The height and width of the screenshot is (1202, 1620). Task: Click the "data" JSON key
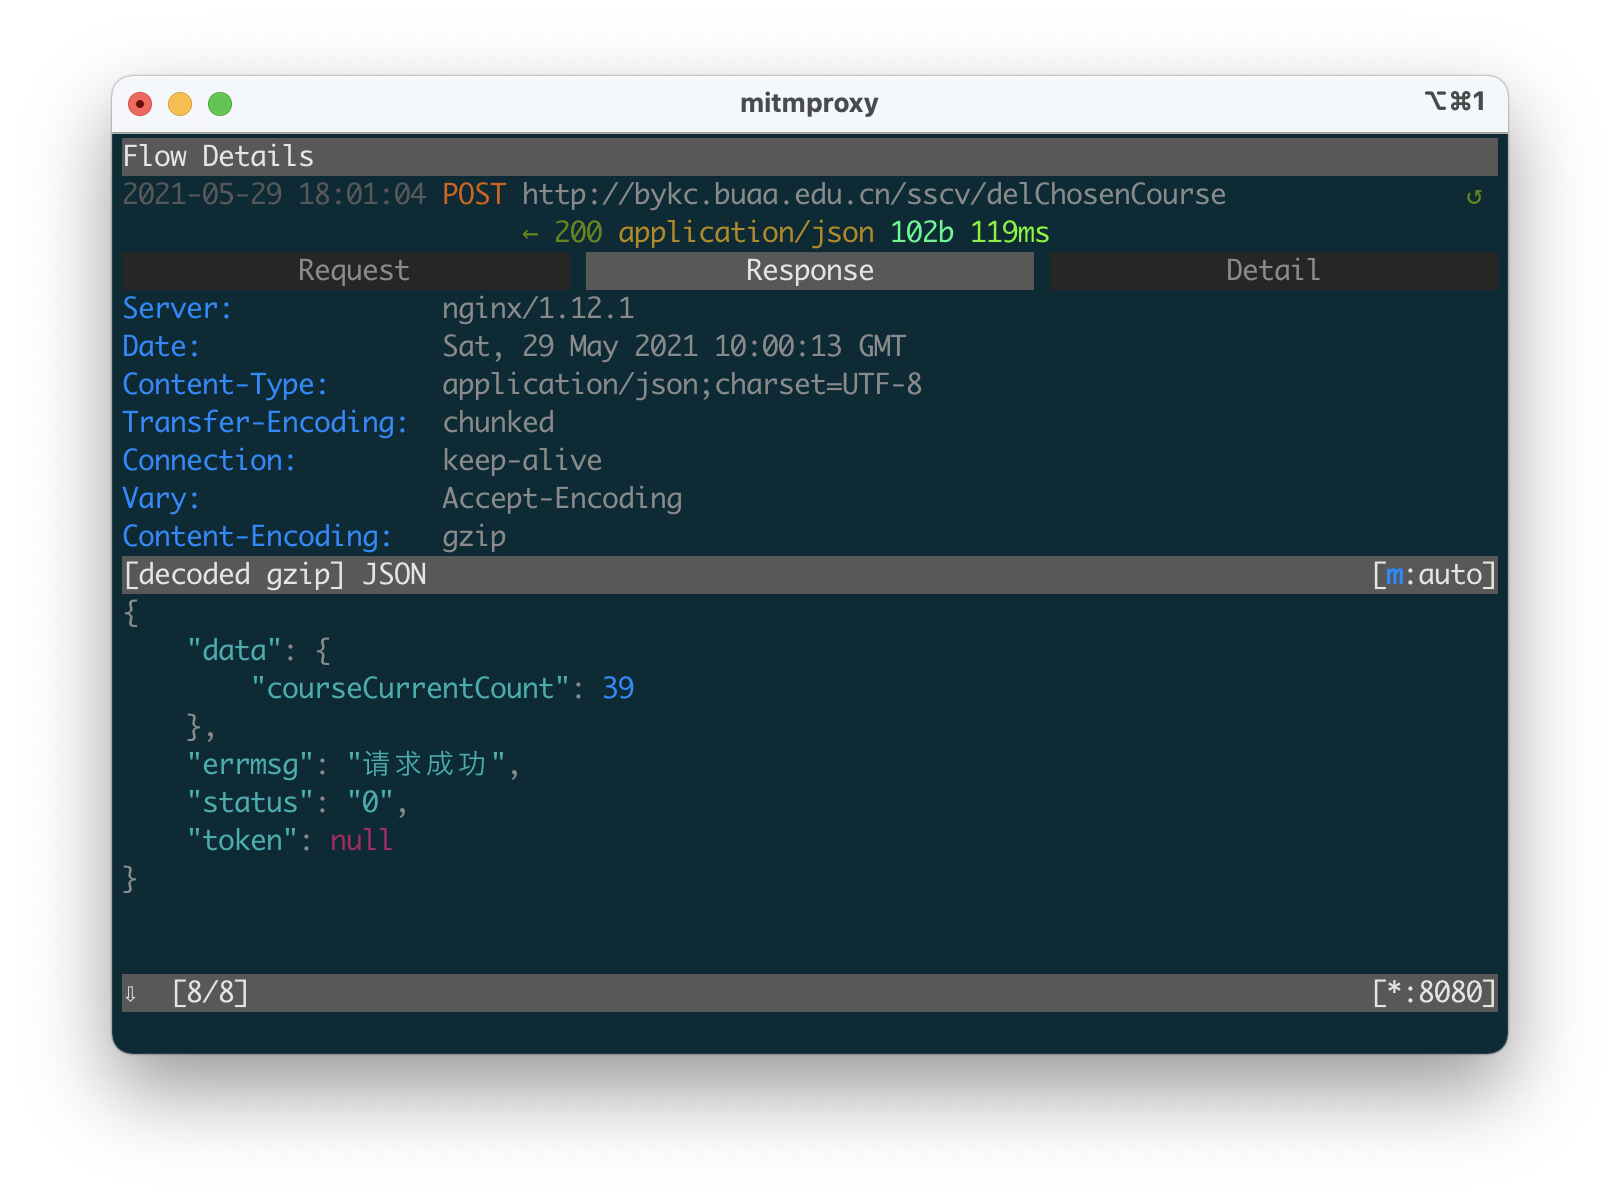234,651
